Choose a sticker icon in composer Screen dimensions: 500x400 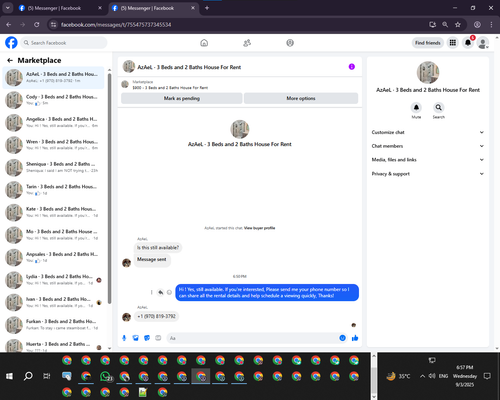point(147,338)
